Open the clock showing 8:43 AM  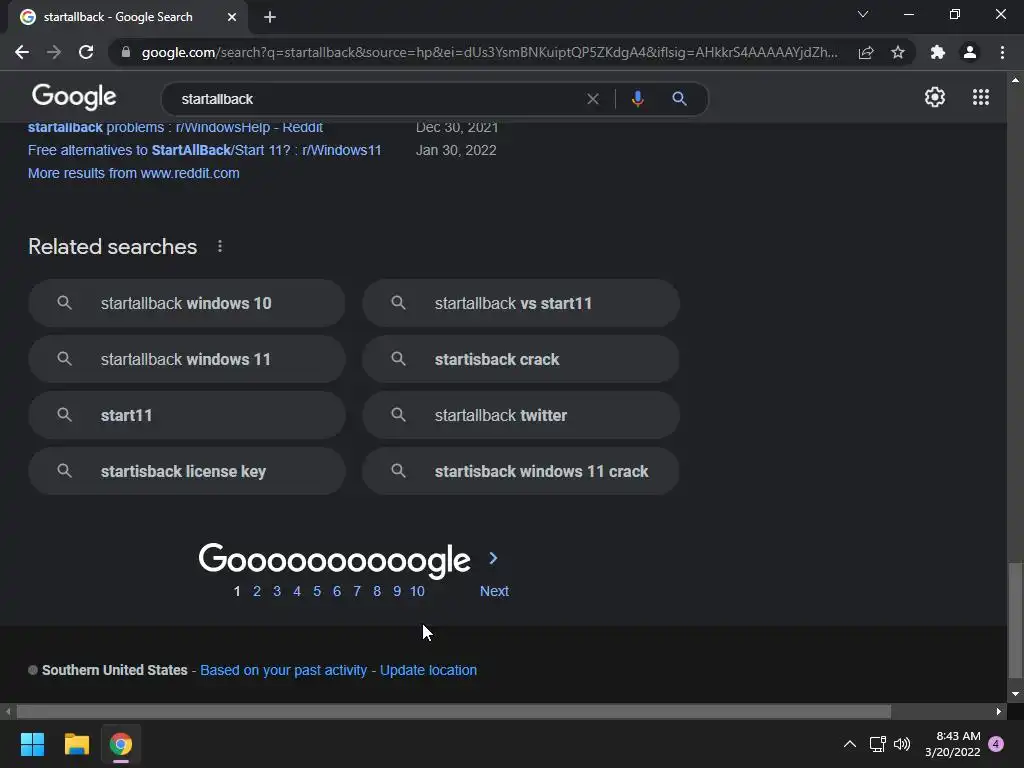click(953, 744)
